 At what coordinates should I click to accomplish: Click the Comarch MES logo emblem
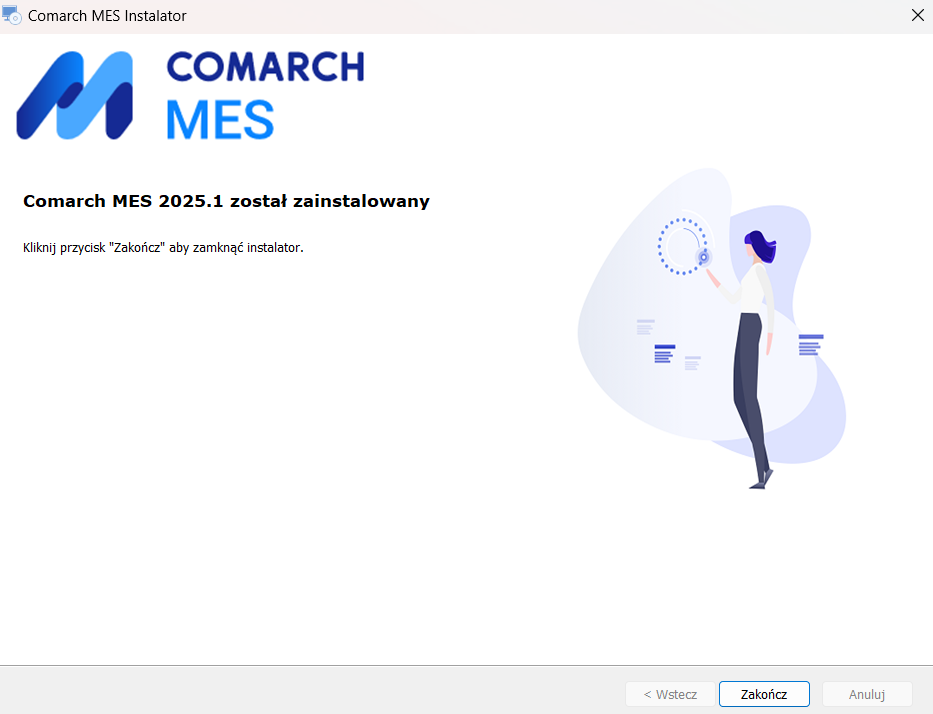(x=74, y=95)
